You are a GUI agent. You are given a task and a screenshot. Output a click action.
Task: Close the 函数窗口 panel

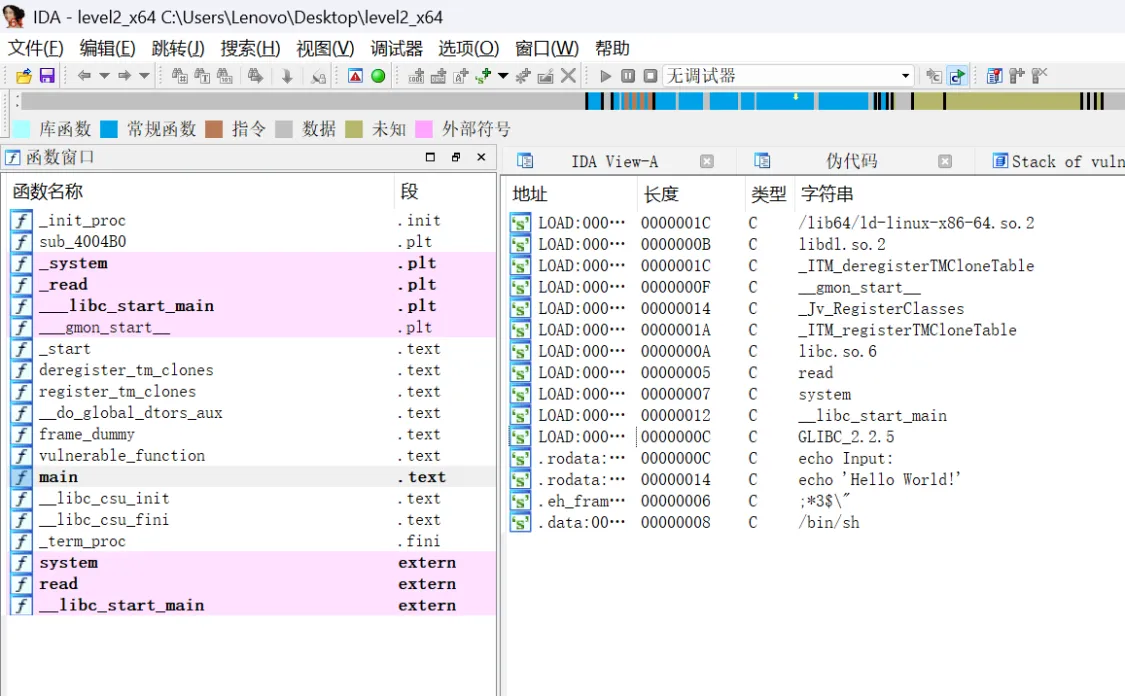(x=481, y=157)
